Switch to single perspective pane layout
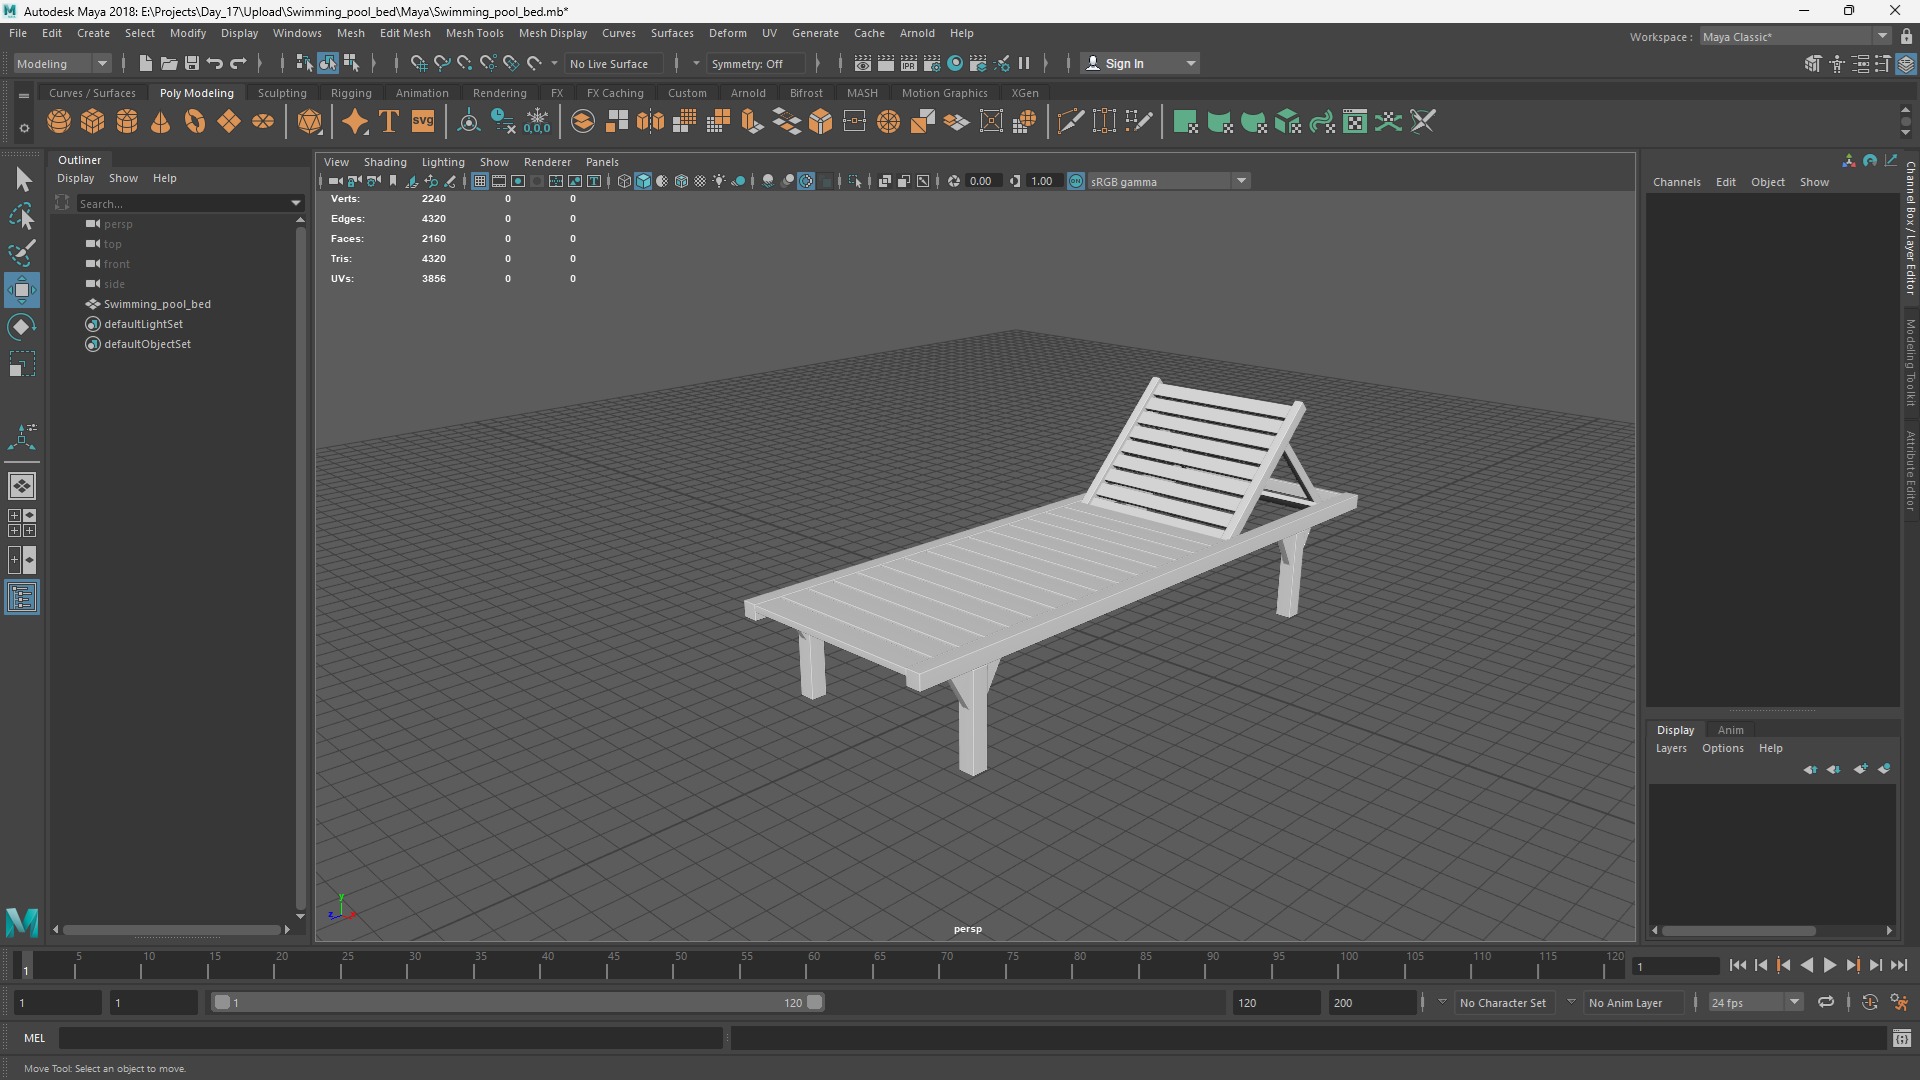This screenshot has width=1920, height=1080. click(22, 486)
